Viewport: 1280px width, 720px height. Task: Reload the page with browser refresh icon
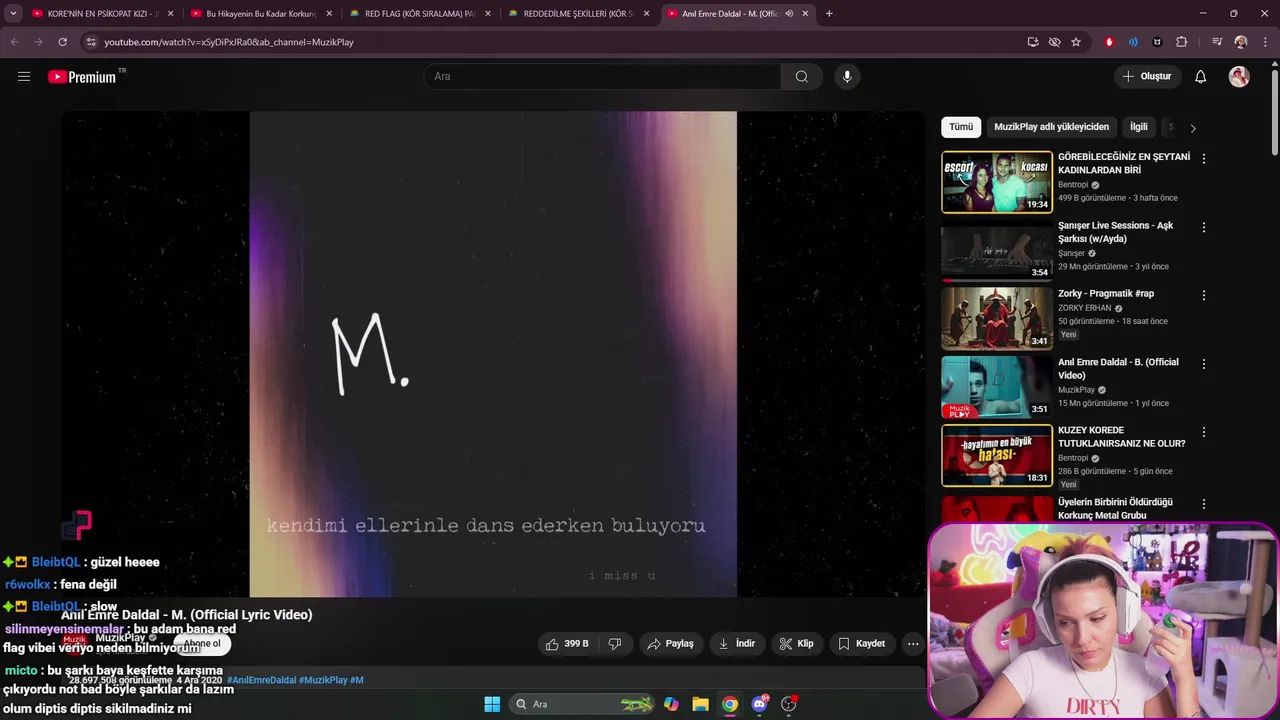(62, 42)
